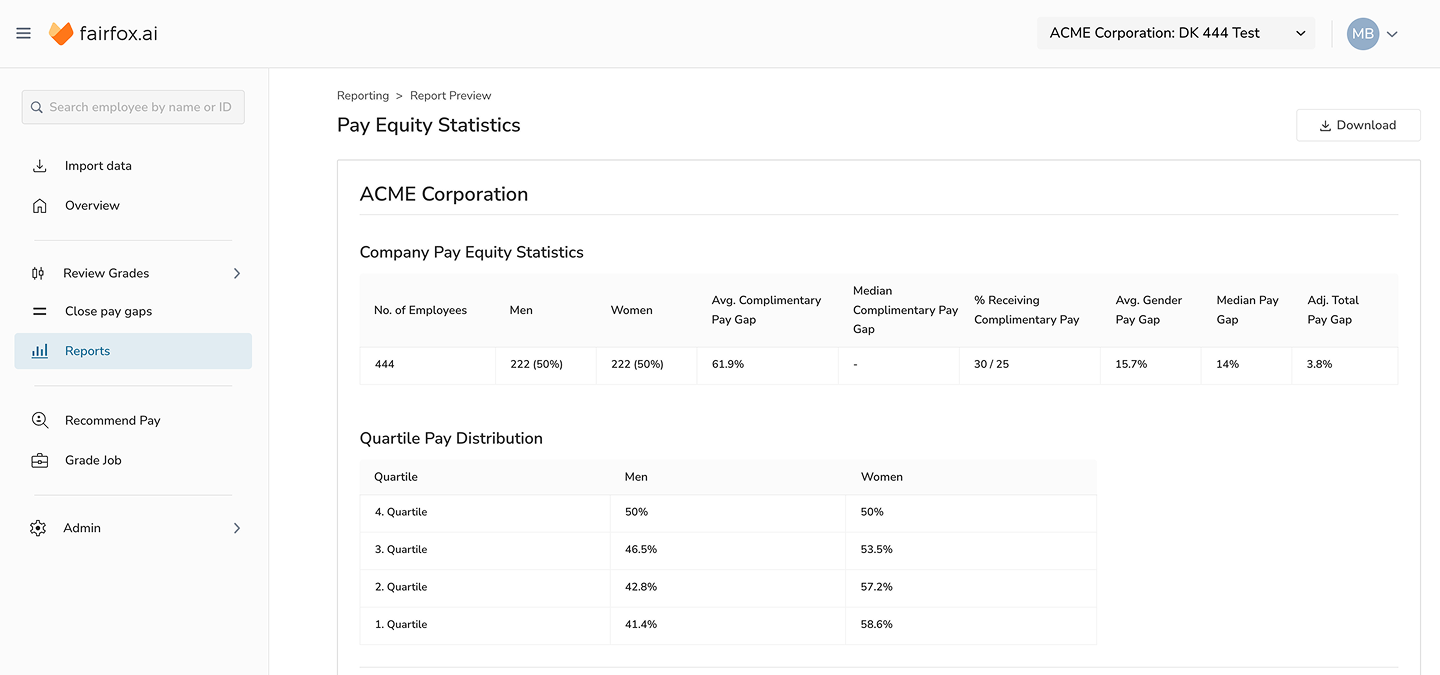This screenshot has height=675, width=1440.
Task: Open Import data in sidebar
Action: click(x=98, y=166)
